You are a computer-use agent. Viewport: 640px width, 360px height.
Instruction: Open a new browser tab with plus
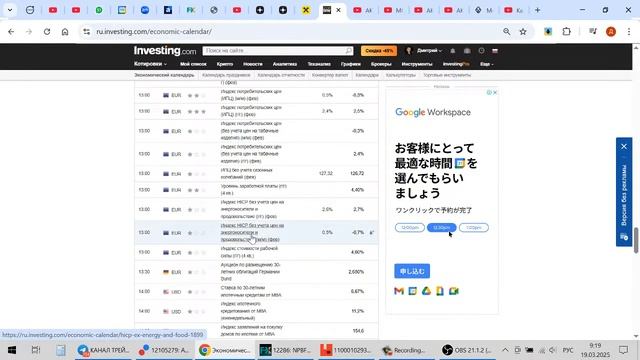pos(538,10)
